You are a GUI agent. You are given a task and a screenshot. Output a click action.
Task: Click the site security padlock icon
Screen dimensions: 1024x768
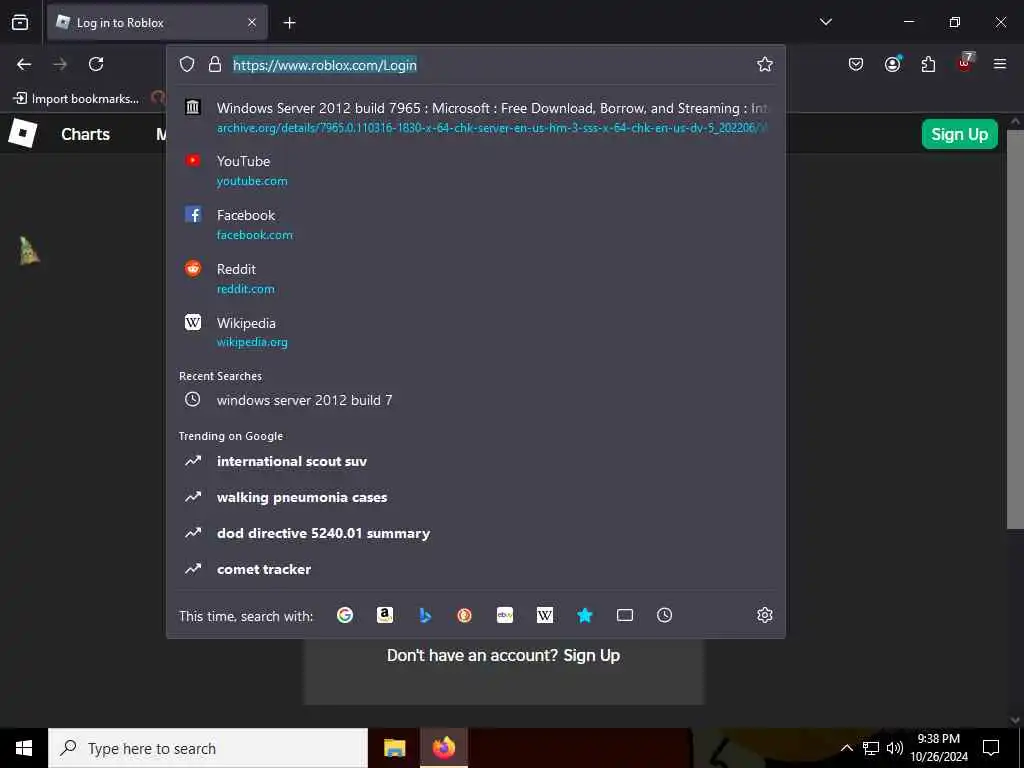[215, 64]
